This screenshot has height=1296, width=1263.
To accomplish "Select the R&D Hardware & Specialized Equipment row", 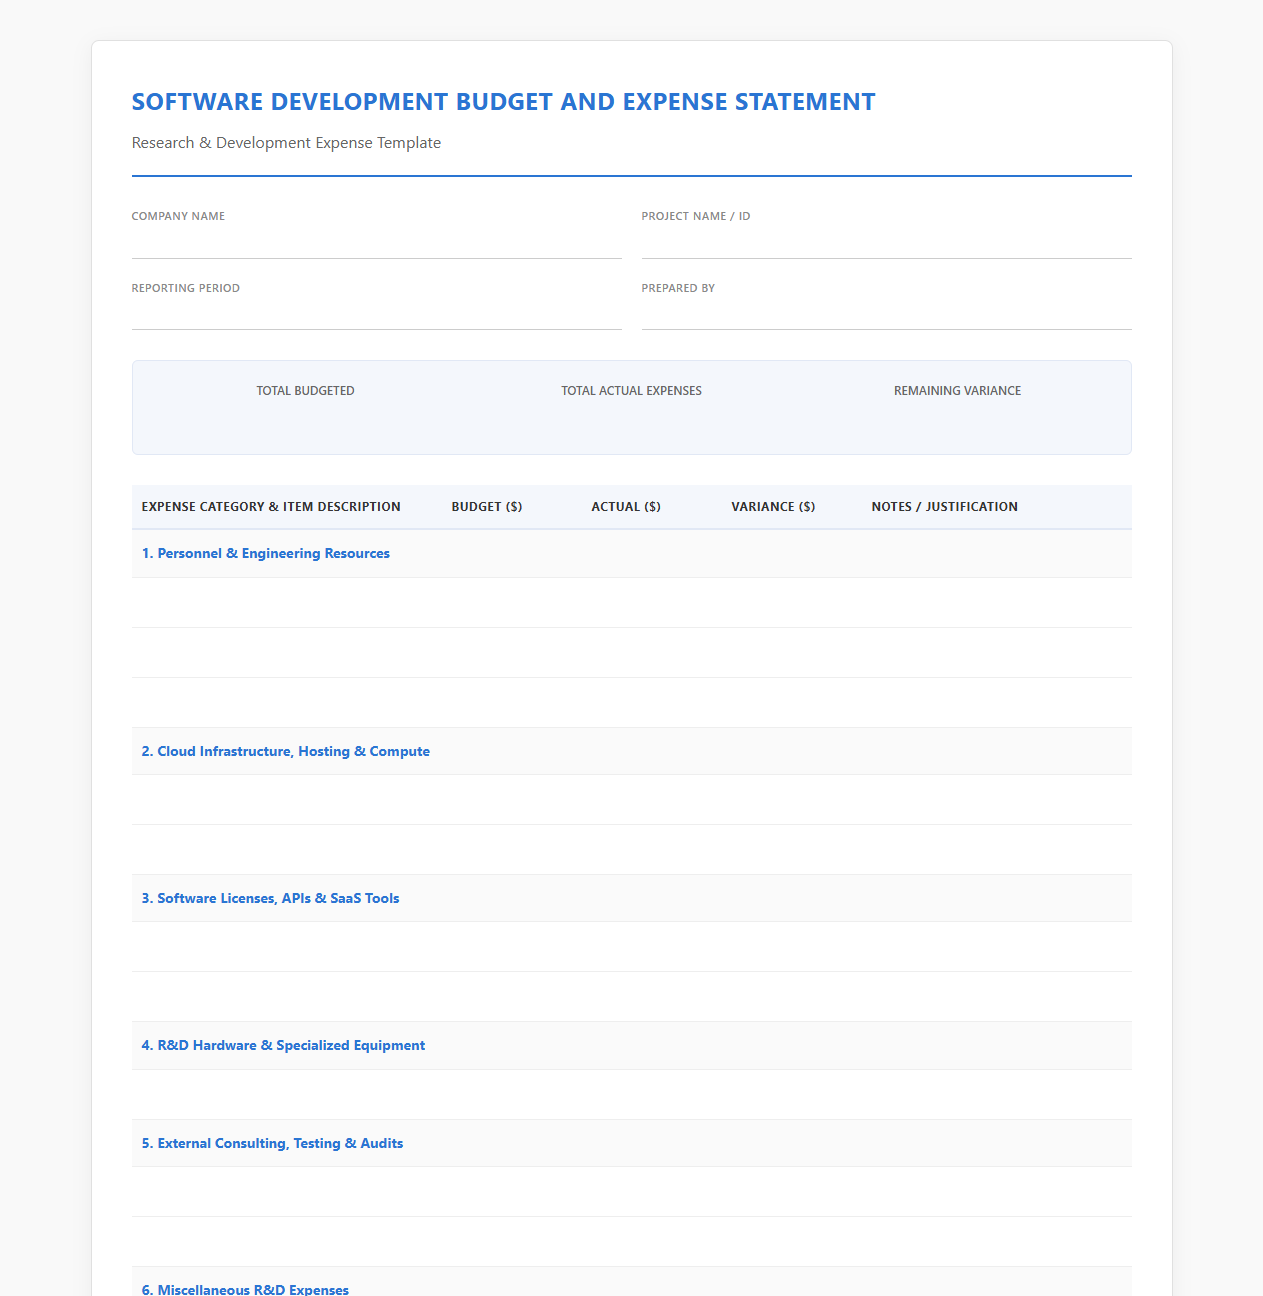I will pyautogui.click(x=632, y=1046).
